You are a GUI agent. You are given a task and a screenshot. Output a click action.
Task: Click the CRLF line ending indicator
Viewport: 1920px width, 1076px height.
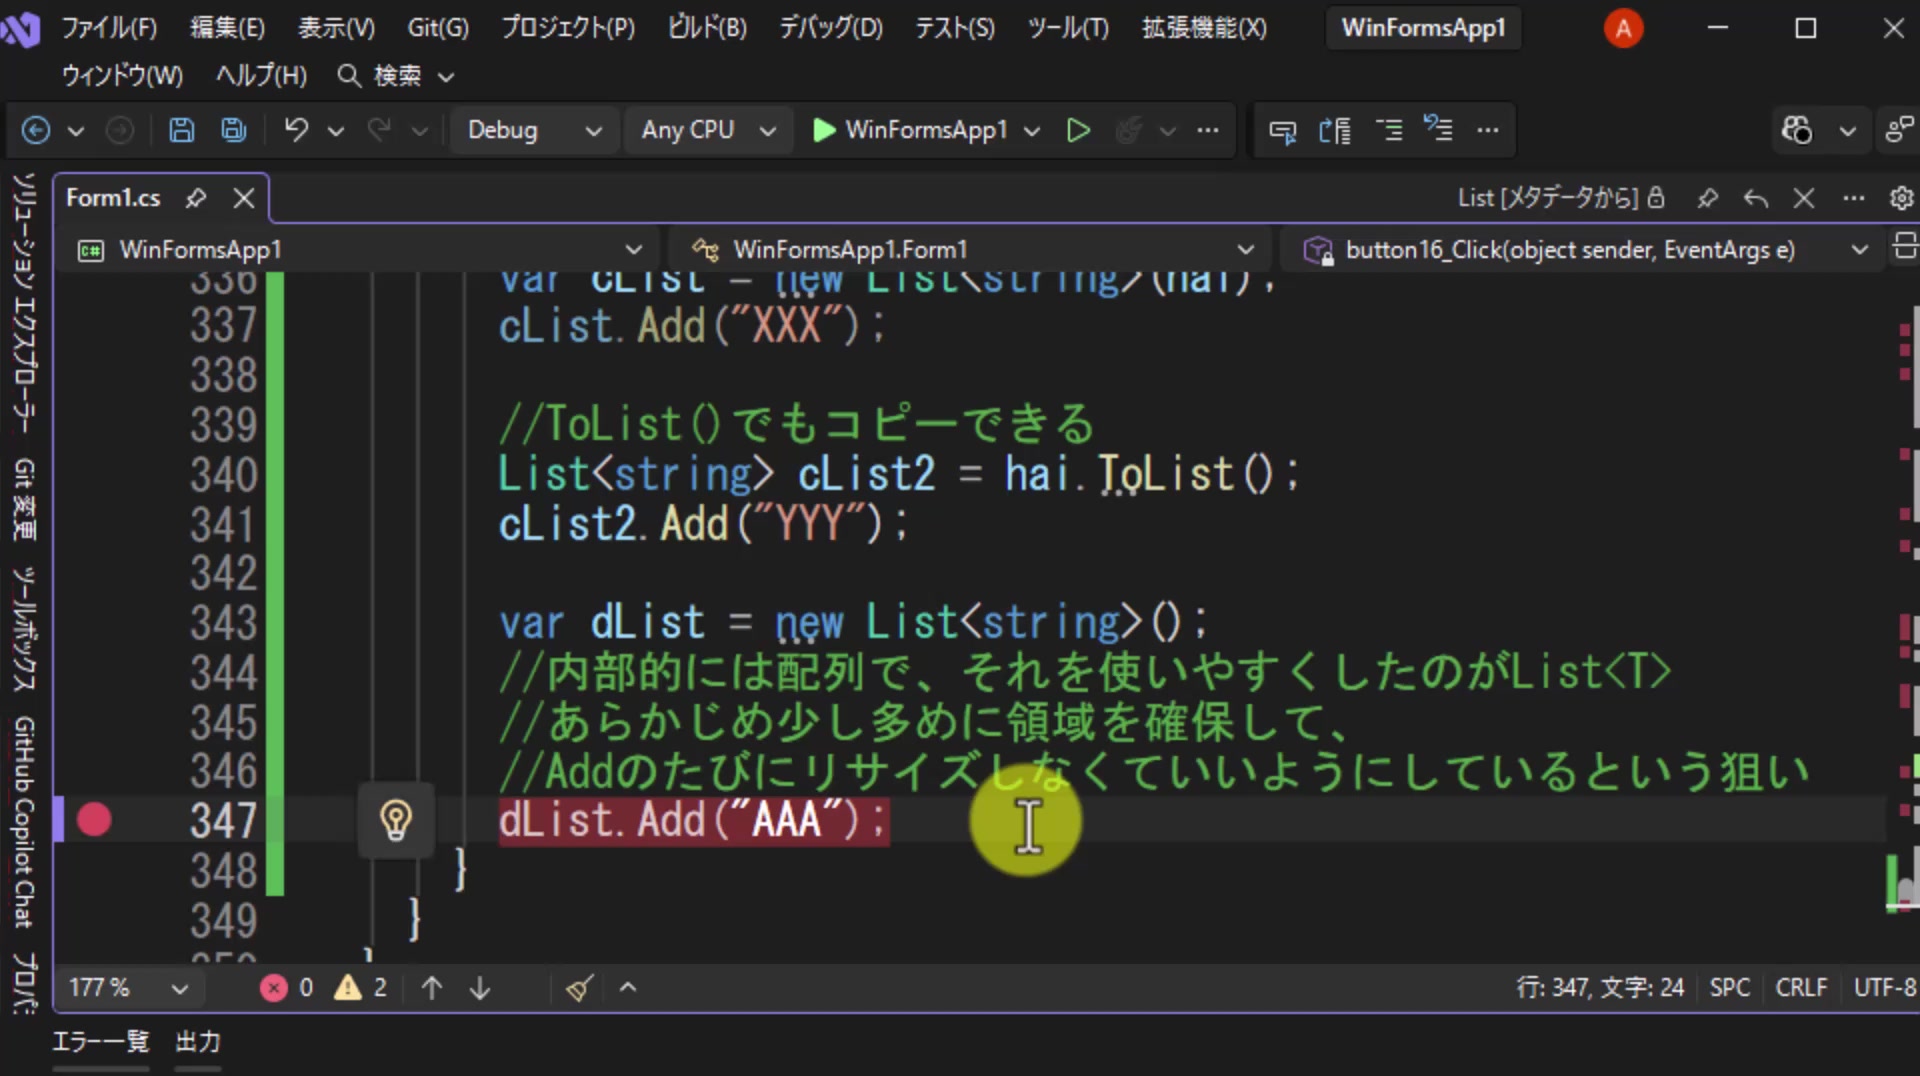click(1801, 988)
